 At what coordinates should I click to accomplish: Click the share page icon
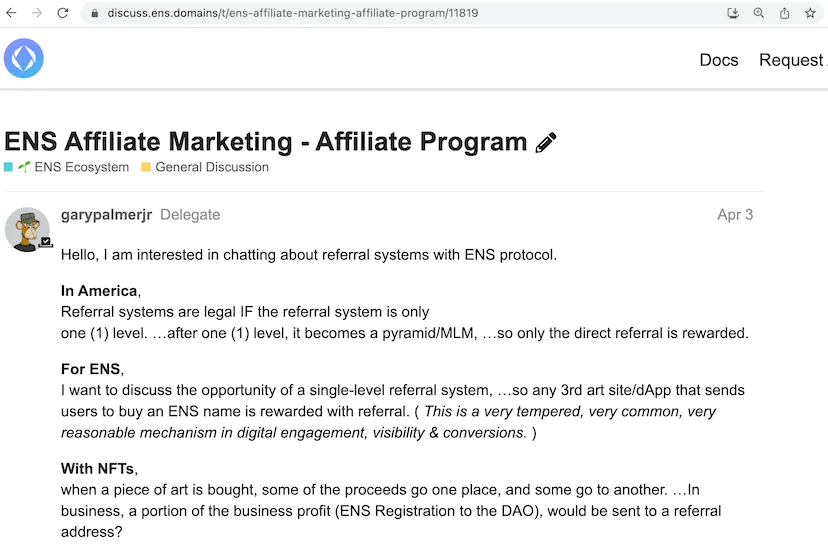(785, 13)
